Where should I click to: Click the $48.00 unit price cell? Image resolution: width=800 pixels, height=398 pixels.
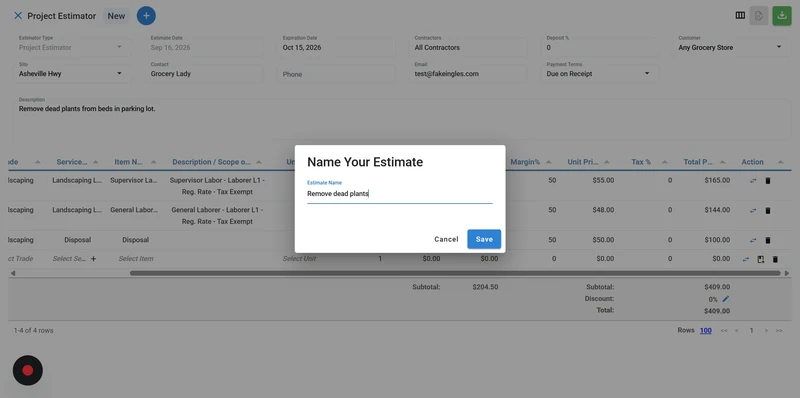pos(603,210)
